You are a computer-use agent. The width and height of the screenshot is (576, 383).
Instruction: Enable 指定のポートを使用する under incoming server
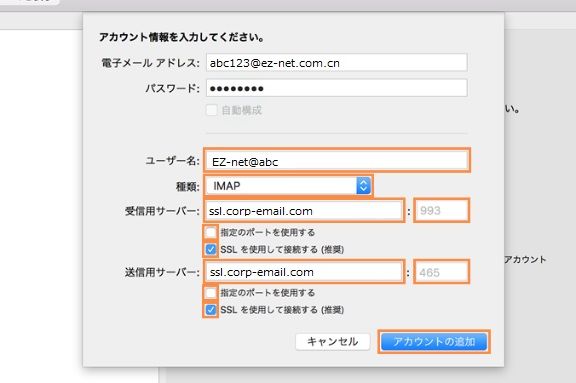pos(211,232)
